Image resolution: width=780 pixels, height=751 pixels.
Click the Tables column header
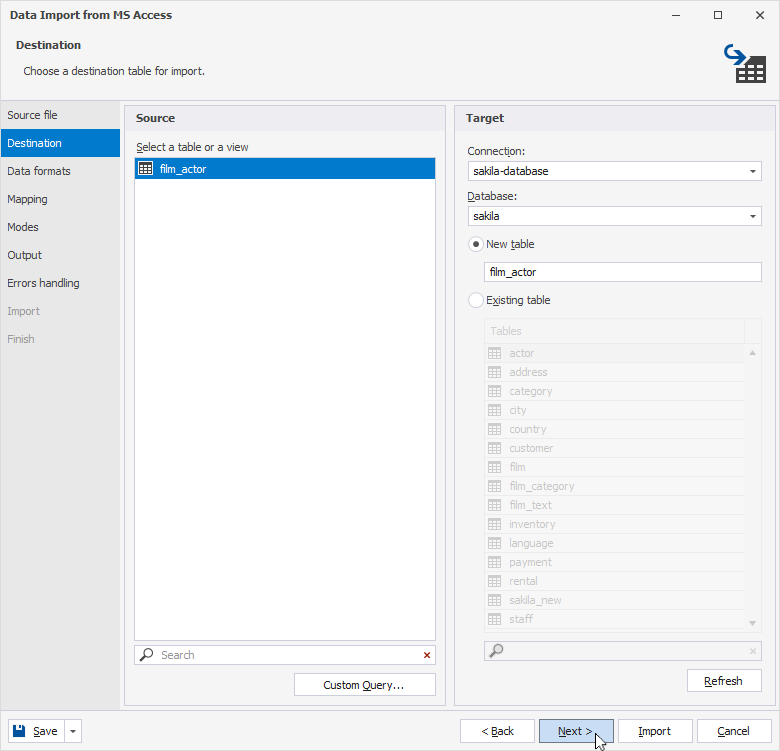click(614, 331)
